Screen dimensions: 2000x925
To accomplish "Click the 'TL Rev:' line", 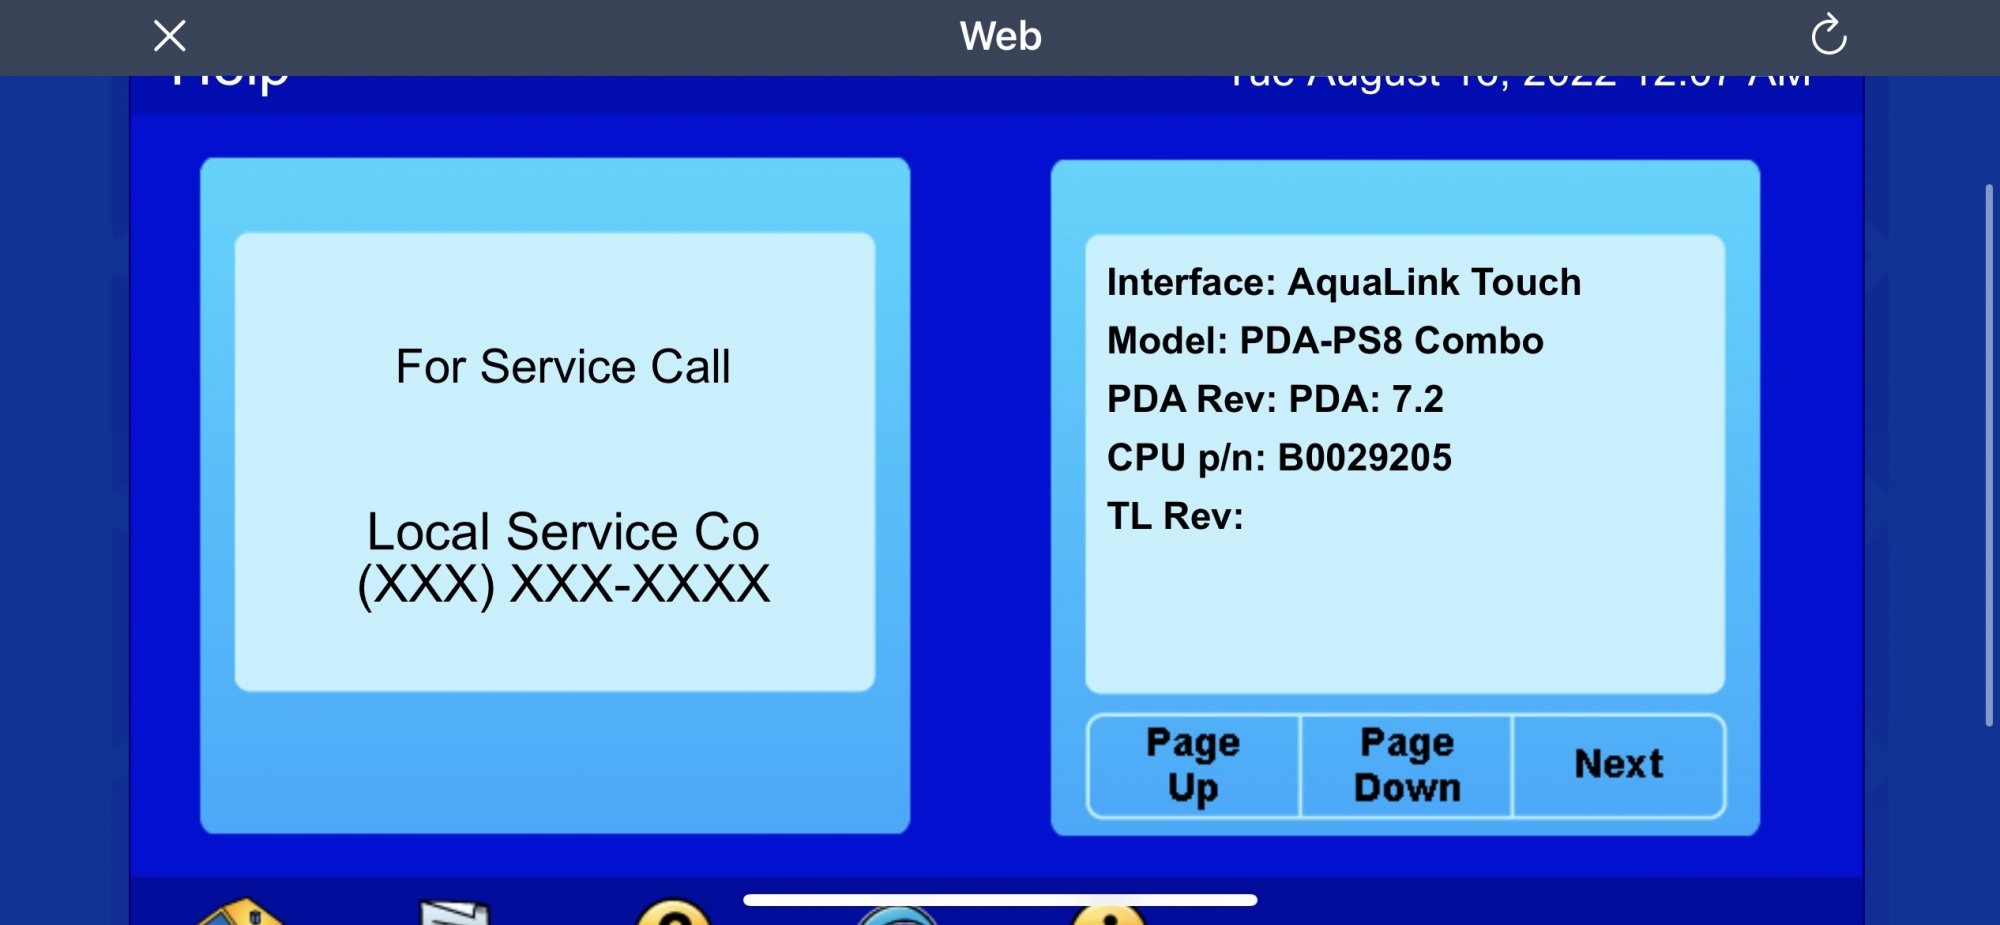I will click(1175, 516).
